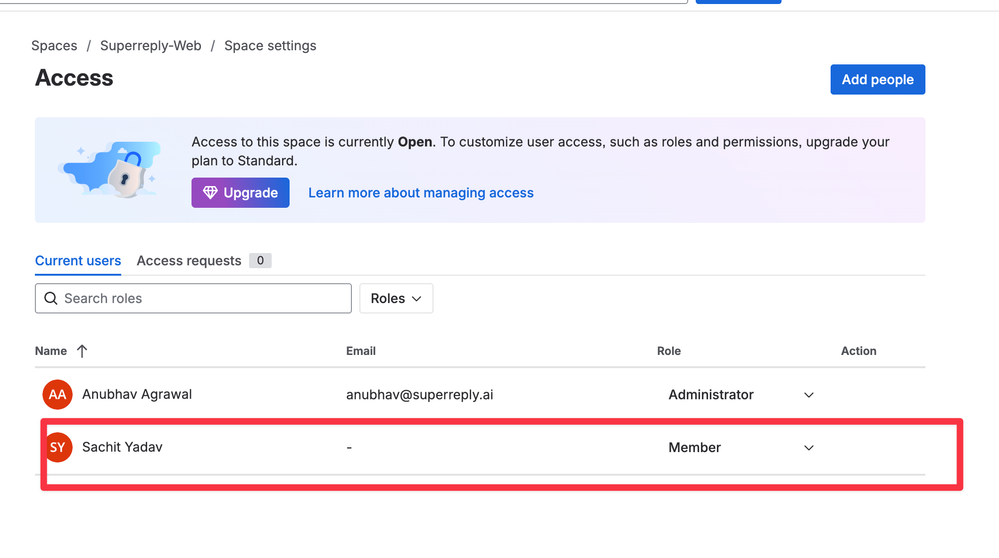Image resolution: width=999 pixels, height=558 pixels.
Task: Click the purple Upgrade button
Action: click(x=240, y=192)
